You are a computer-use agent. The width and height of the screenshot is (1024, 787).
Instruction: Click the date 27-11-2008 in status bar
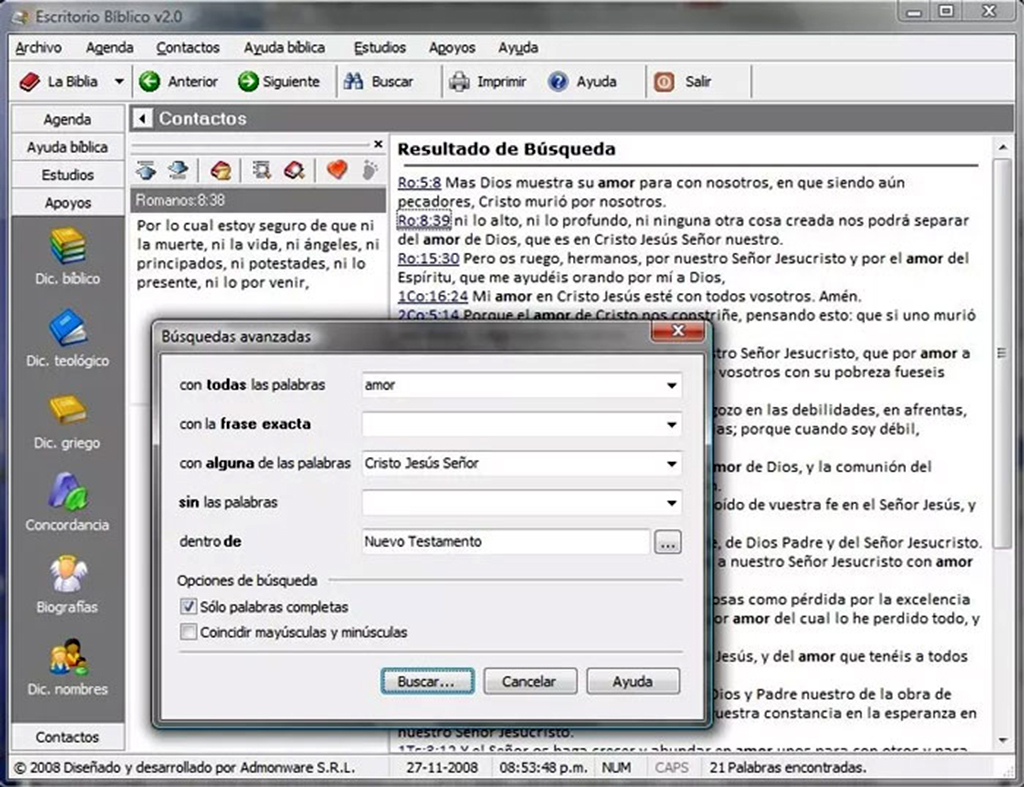[x=441, y=767]
